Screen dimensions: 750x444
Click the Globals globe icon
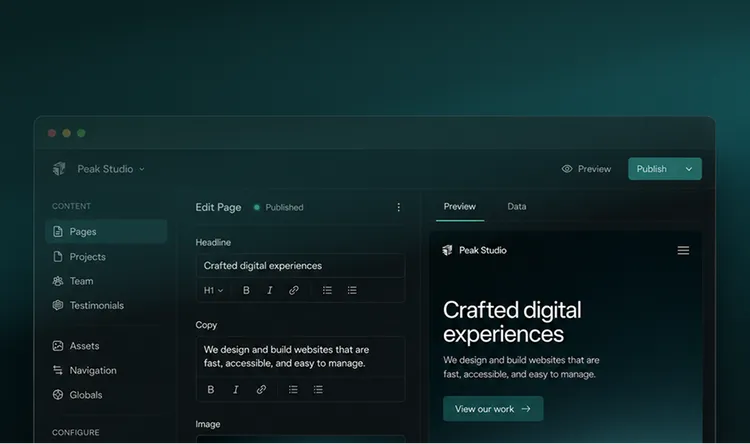point(58,394)
